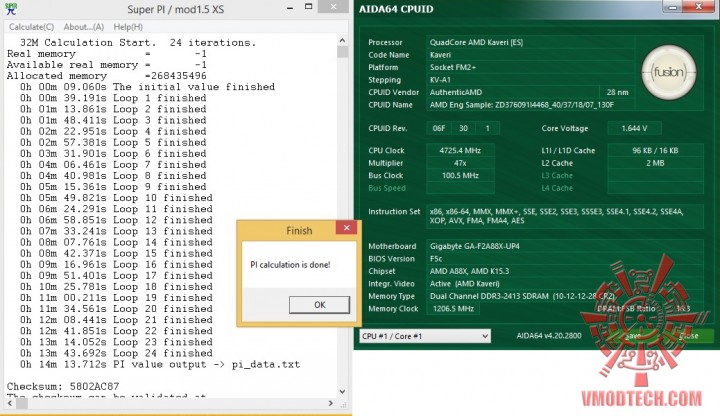Click the CPUID Rev. 06F field

439,128
